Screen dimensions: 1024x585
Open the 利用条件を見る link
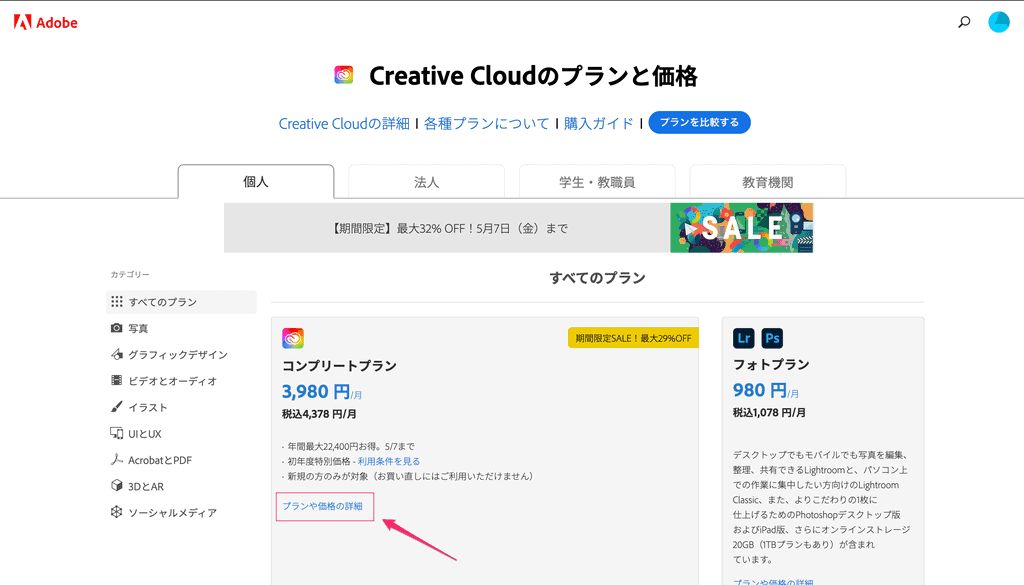[389, 461]
